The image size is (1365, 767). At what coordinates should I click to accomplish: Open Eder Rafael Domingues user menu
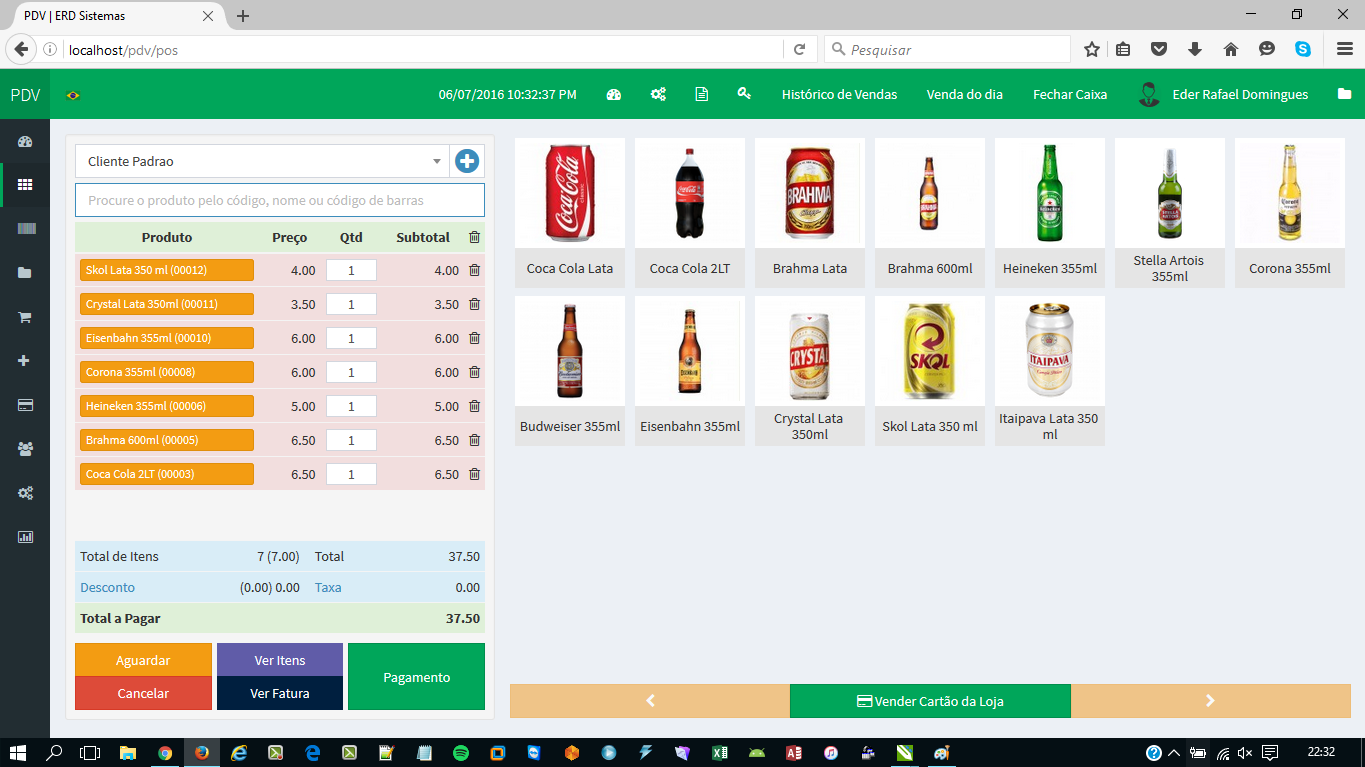(1223, 94)
